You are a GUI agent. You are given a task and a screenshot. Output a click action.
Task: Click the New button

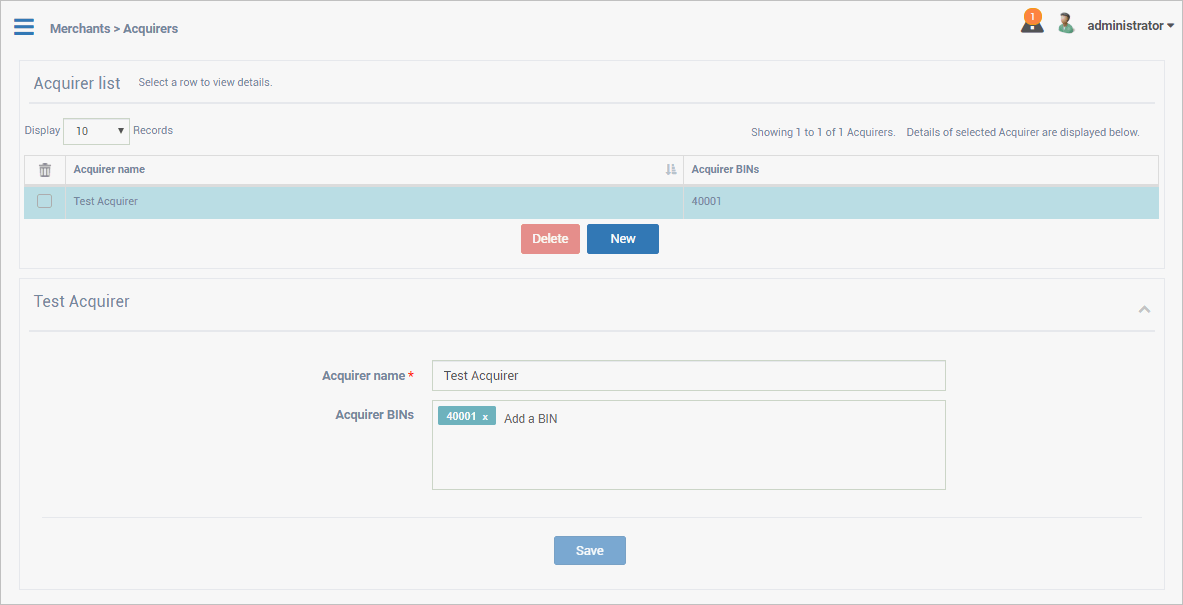[622, 239]
